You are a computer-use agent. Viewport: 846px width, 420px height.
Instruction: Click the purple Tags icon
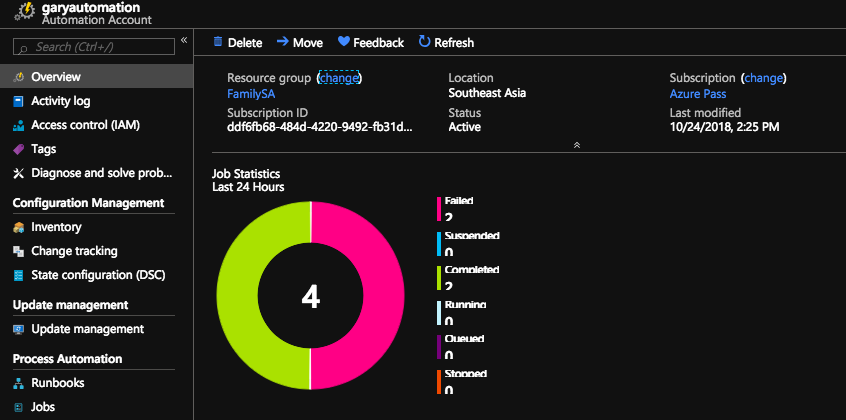(19, 149)
